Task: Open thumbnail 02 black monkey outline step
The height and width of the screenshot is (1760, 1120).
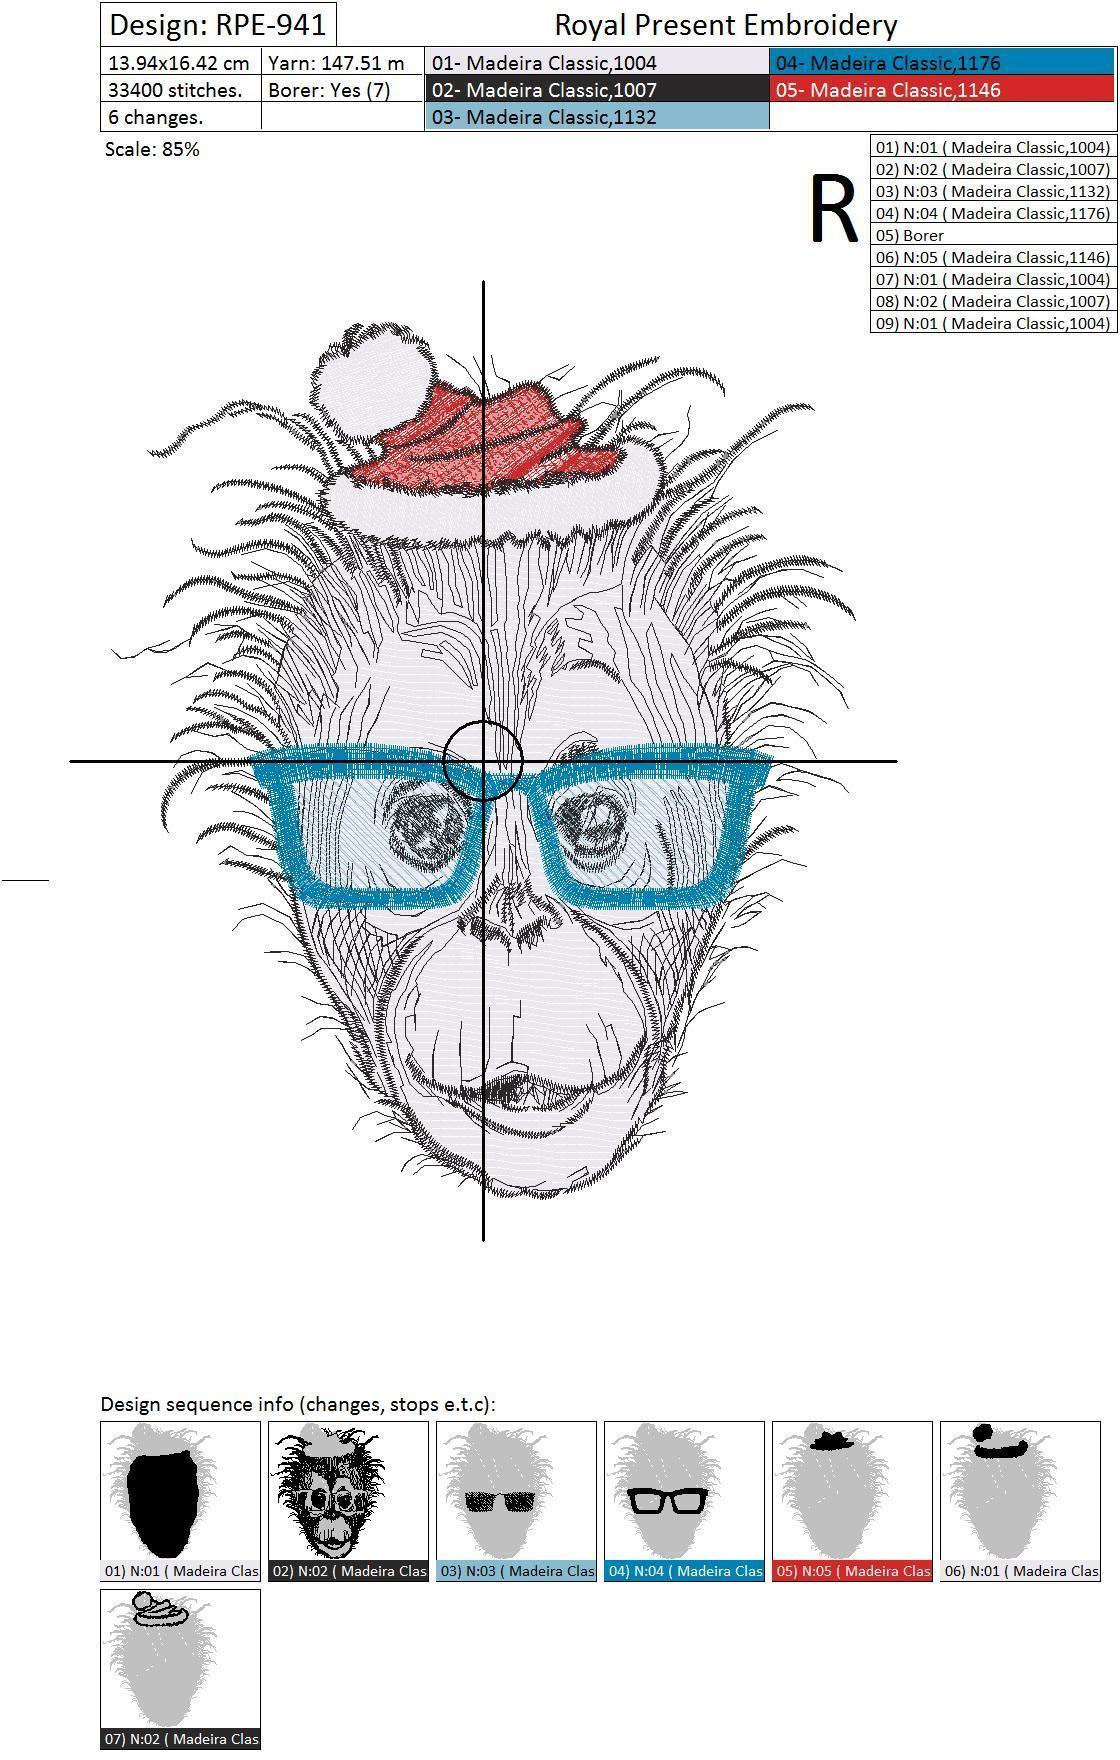Action: tap(348, 1491)
